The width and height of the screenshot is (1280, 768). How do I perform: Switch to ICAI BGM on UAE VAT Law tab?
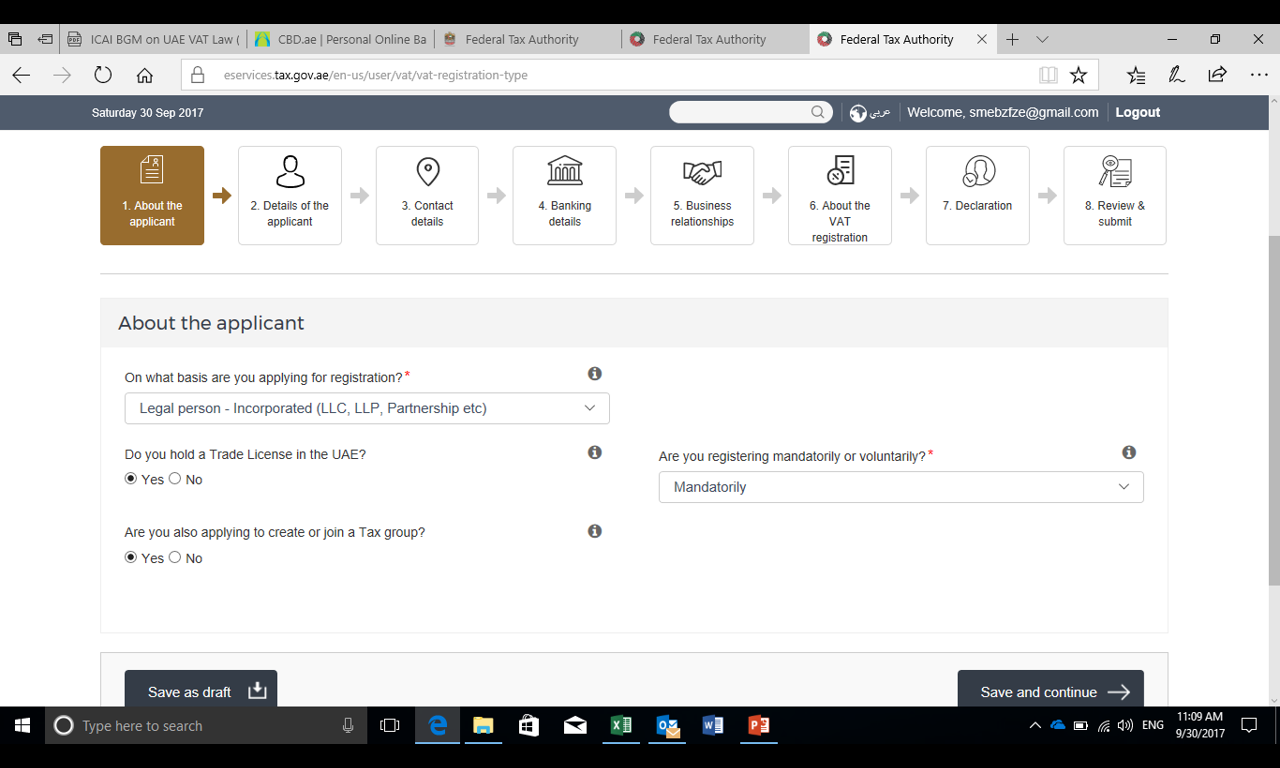tap(153, 39)
